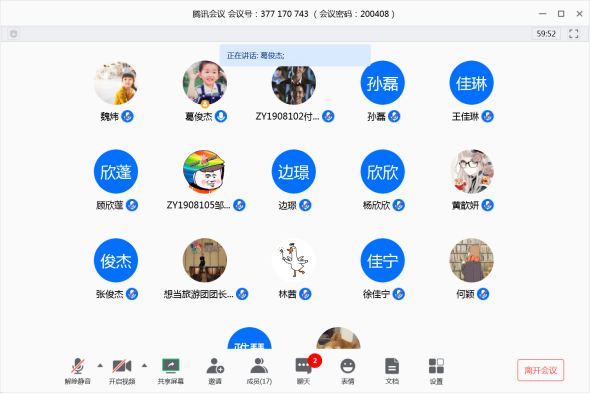
Task: Open the 设置 settings icon
Action: (436, 371)
